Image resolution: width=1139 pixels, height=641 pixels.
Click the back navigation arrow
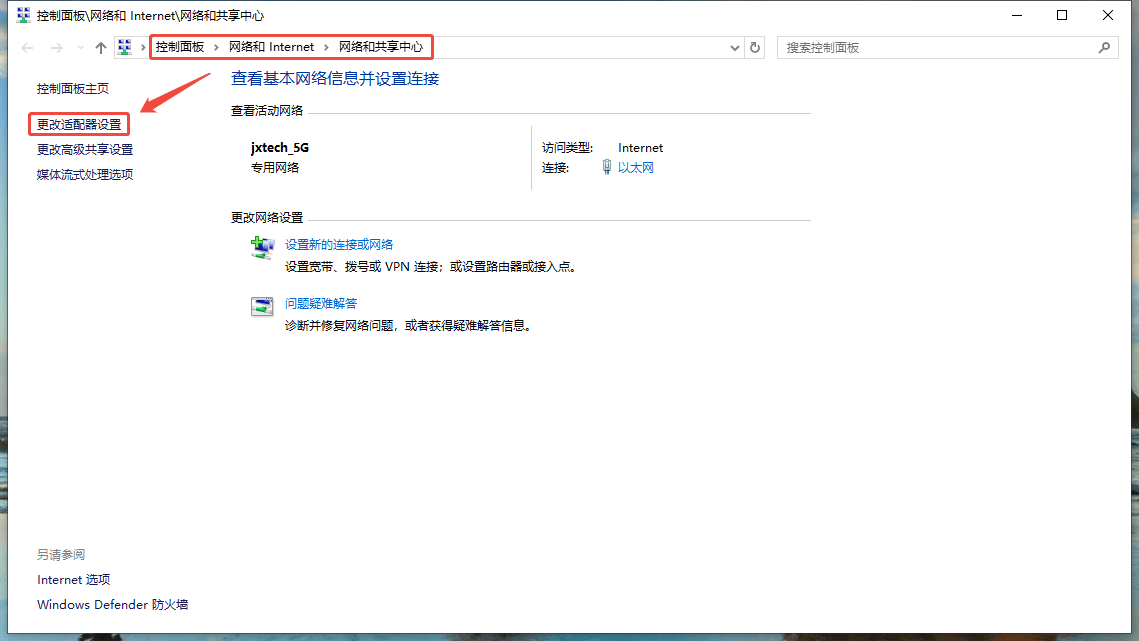tap(27, 47)
